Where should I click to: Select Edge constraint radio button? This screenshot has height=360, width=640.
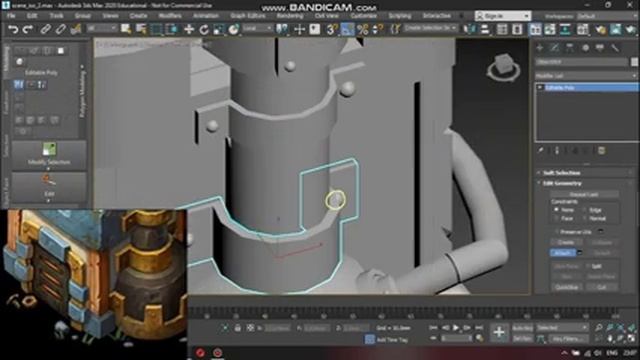584,210
